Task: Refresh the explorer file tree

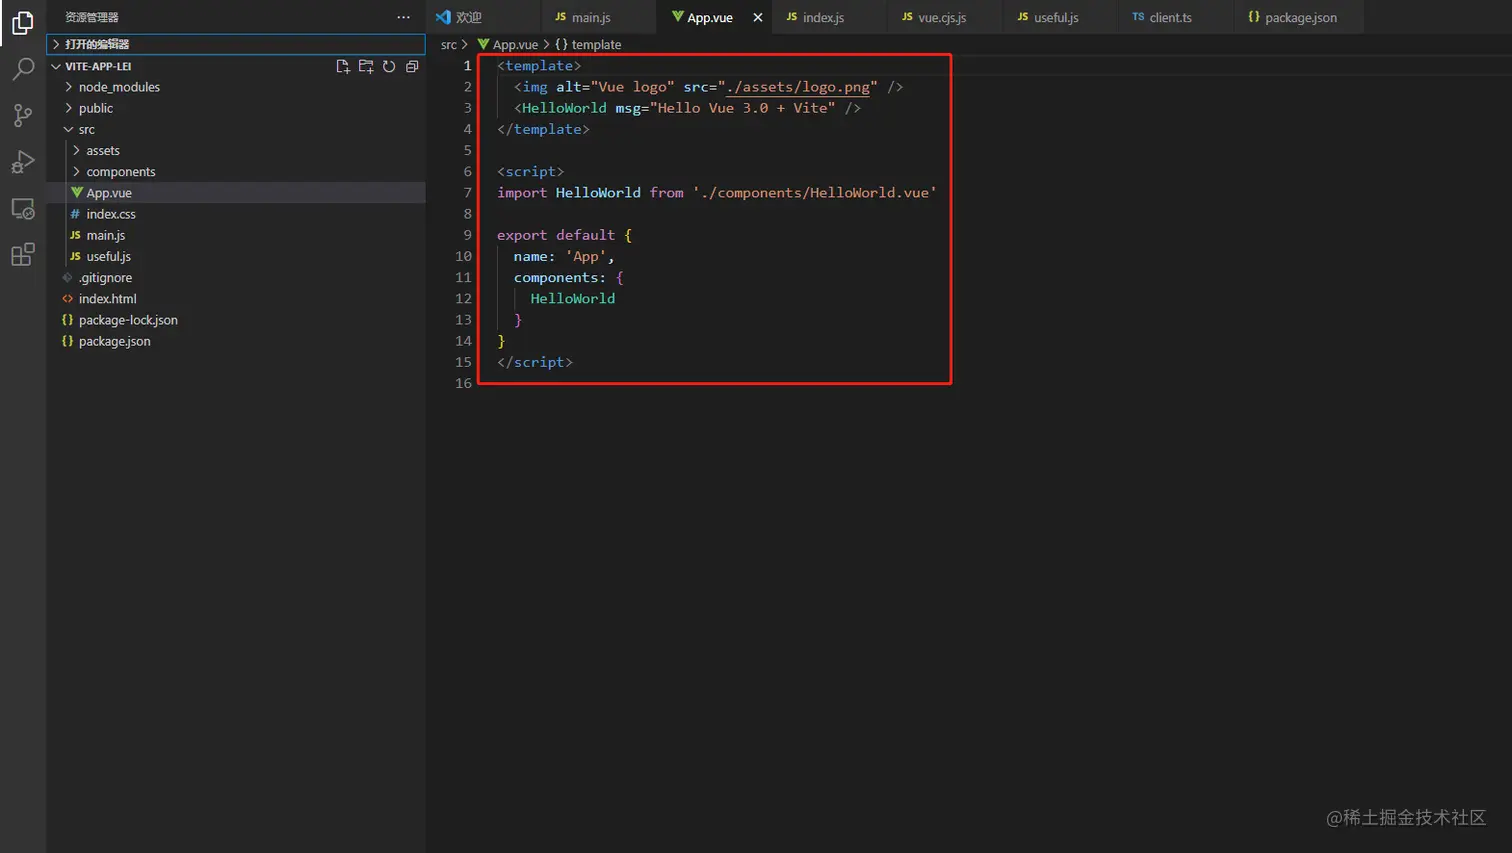Action: point(389,66)
